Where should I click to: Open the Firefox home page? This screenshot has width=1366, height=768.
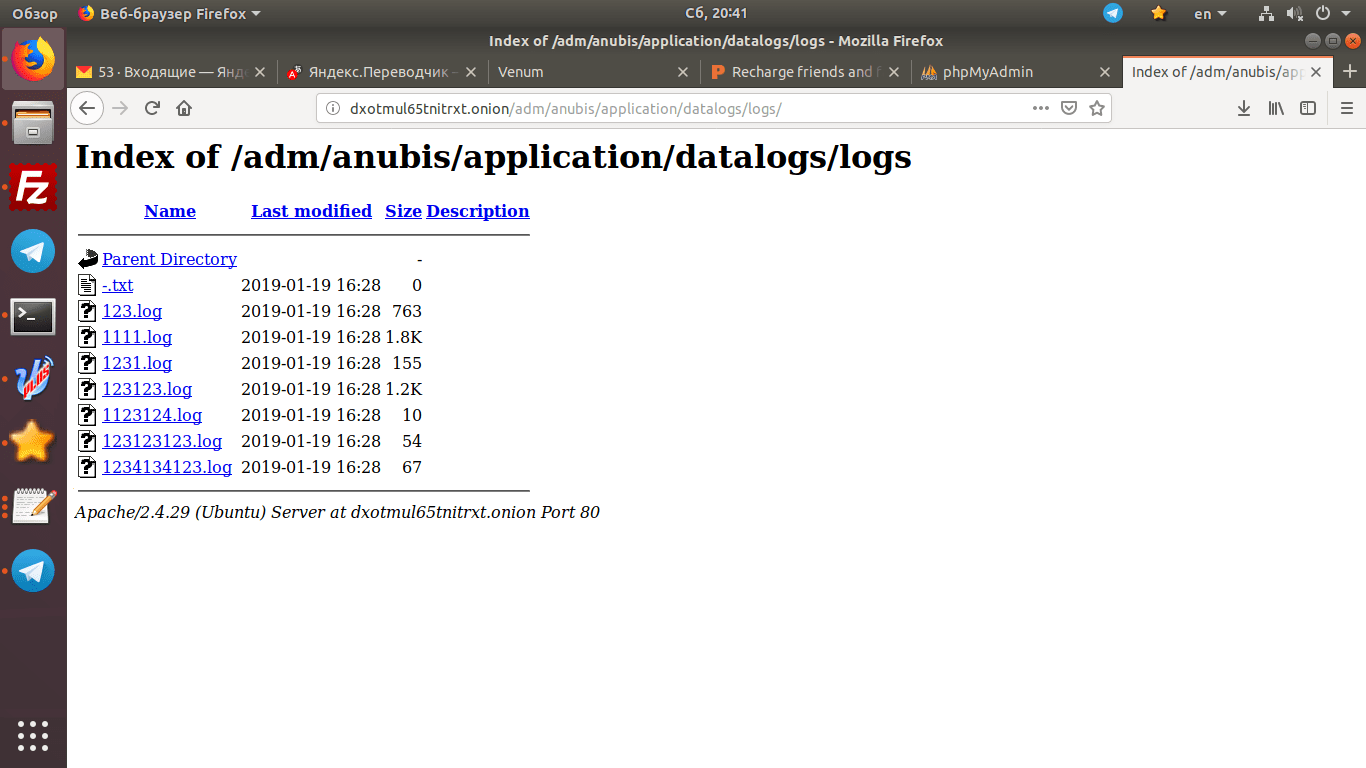pyautogui.click(x=184, y=108)
